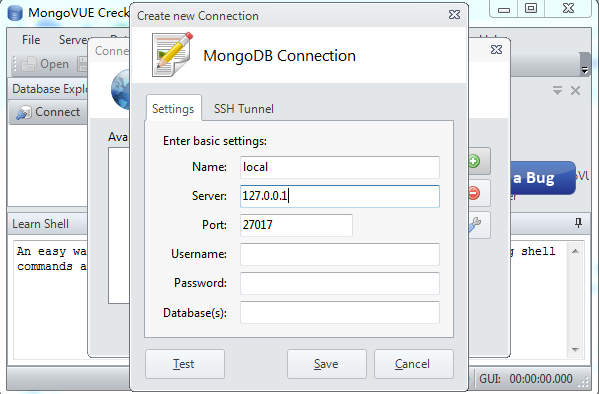Click the Open toolbar icon
Viewport: 599px width, 394px height.
(x=29, y=64)
